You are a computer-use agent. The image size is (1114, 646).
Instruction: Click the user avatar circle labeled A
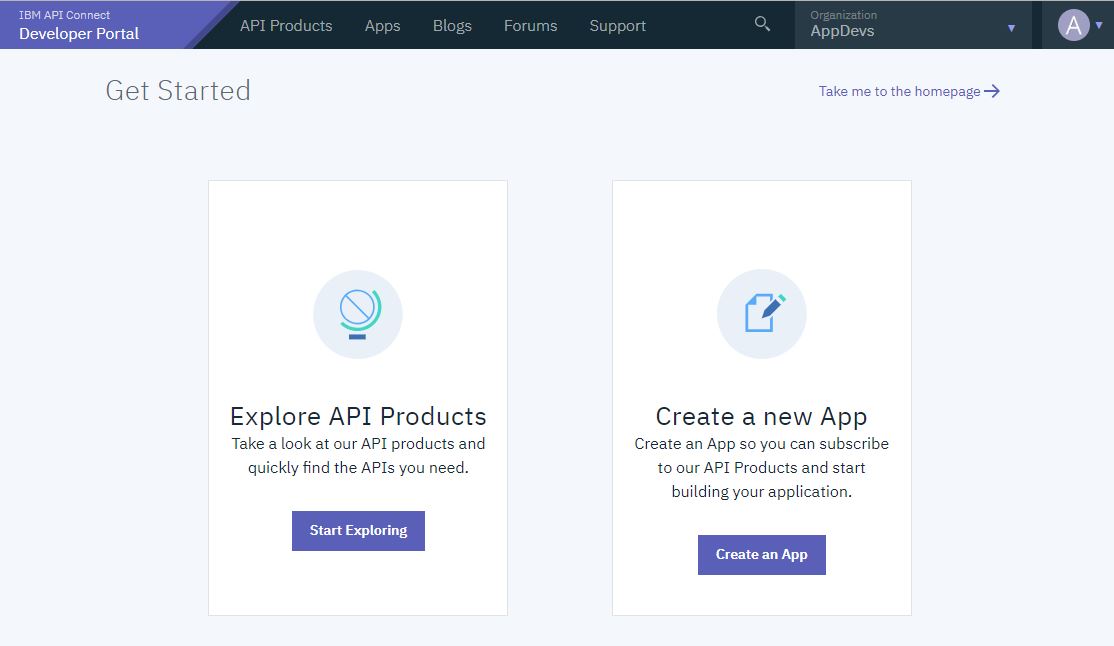[x=1073, y=26]
